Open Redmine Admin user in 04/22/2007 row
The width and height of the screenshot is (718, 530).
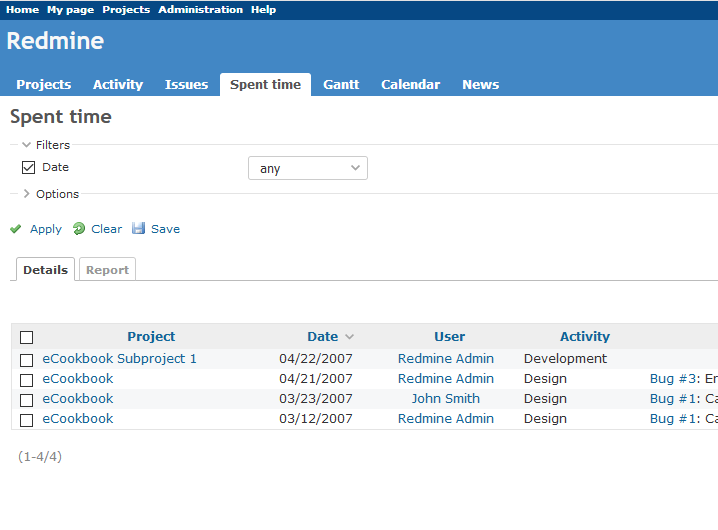(x=446, y=359)
